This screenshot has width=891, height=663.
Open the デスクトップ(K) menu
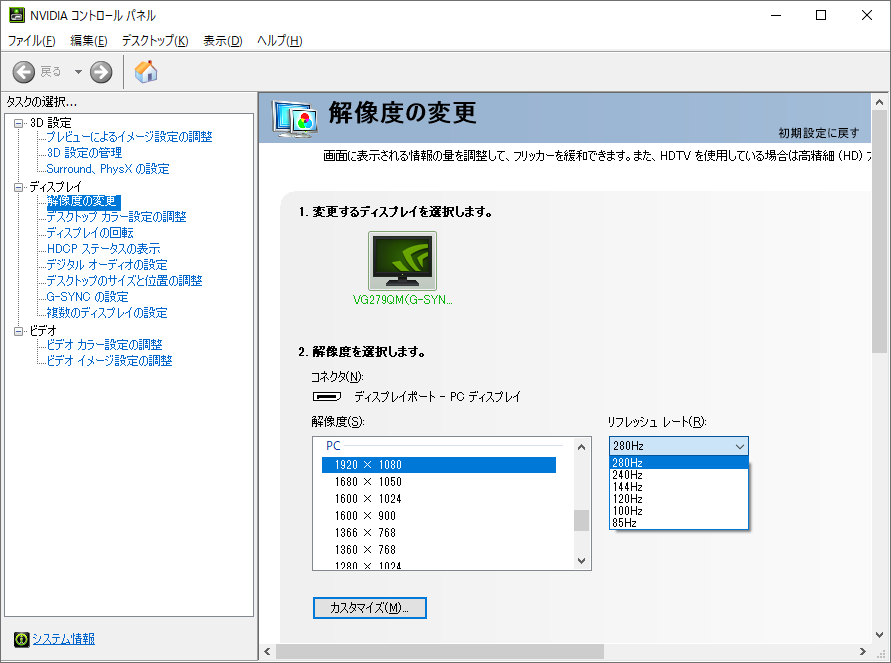click(155, 41)
